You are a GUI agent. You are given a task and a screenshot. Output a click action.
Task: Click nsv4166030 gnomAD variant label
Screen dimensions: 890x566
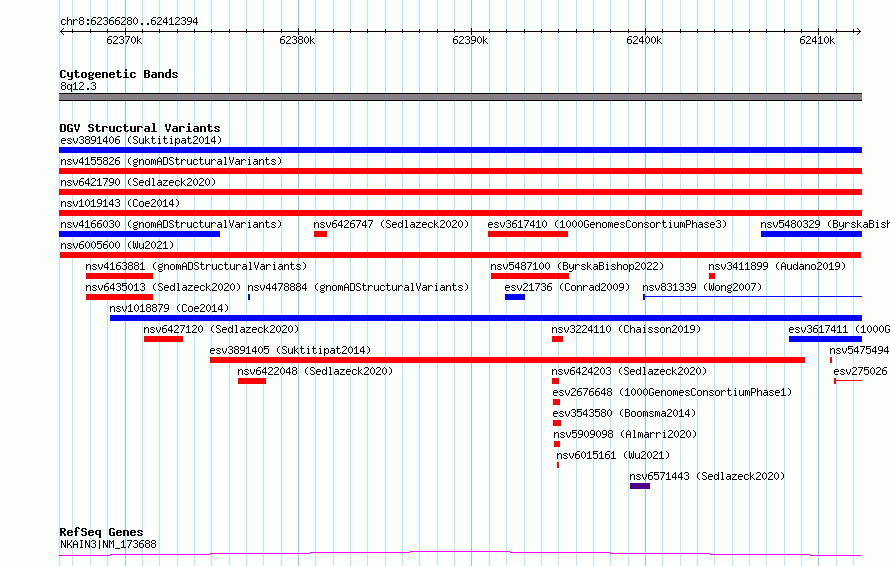pyautogui.click(x=171, y=224)
